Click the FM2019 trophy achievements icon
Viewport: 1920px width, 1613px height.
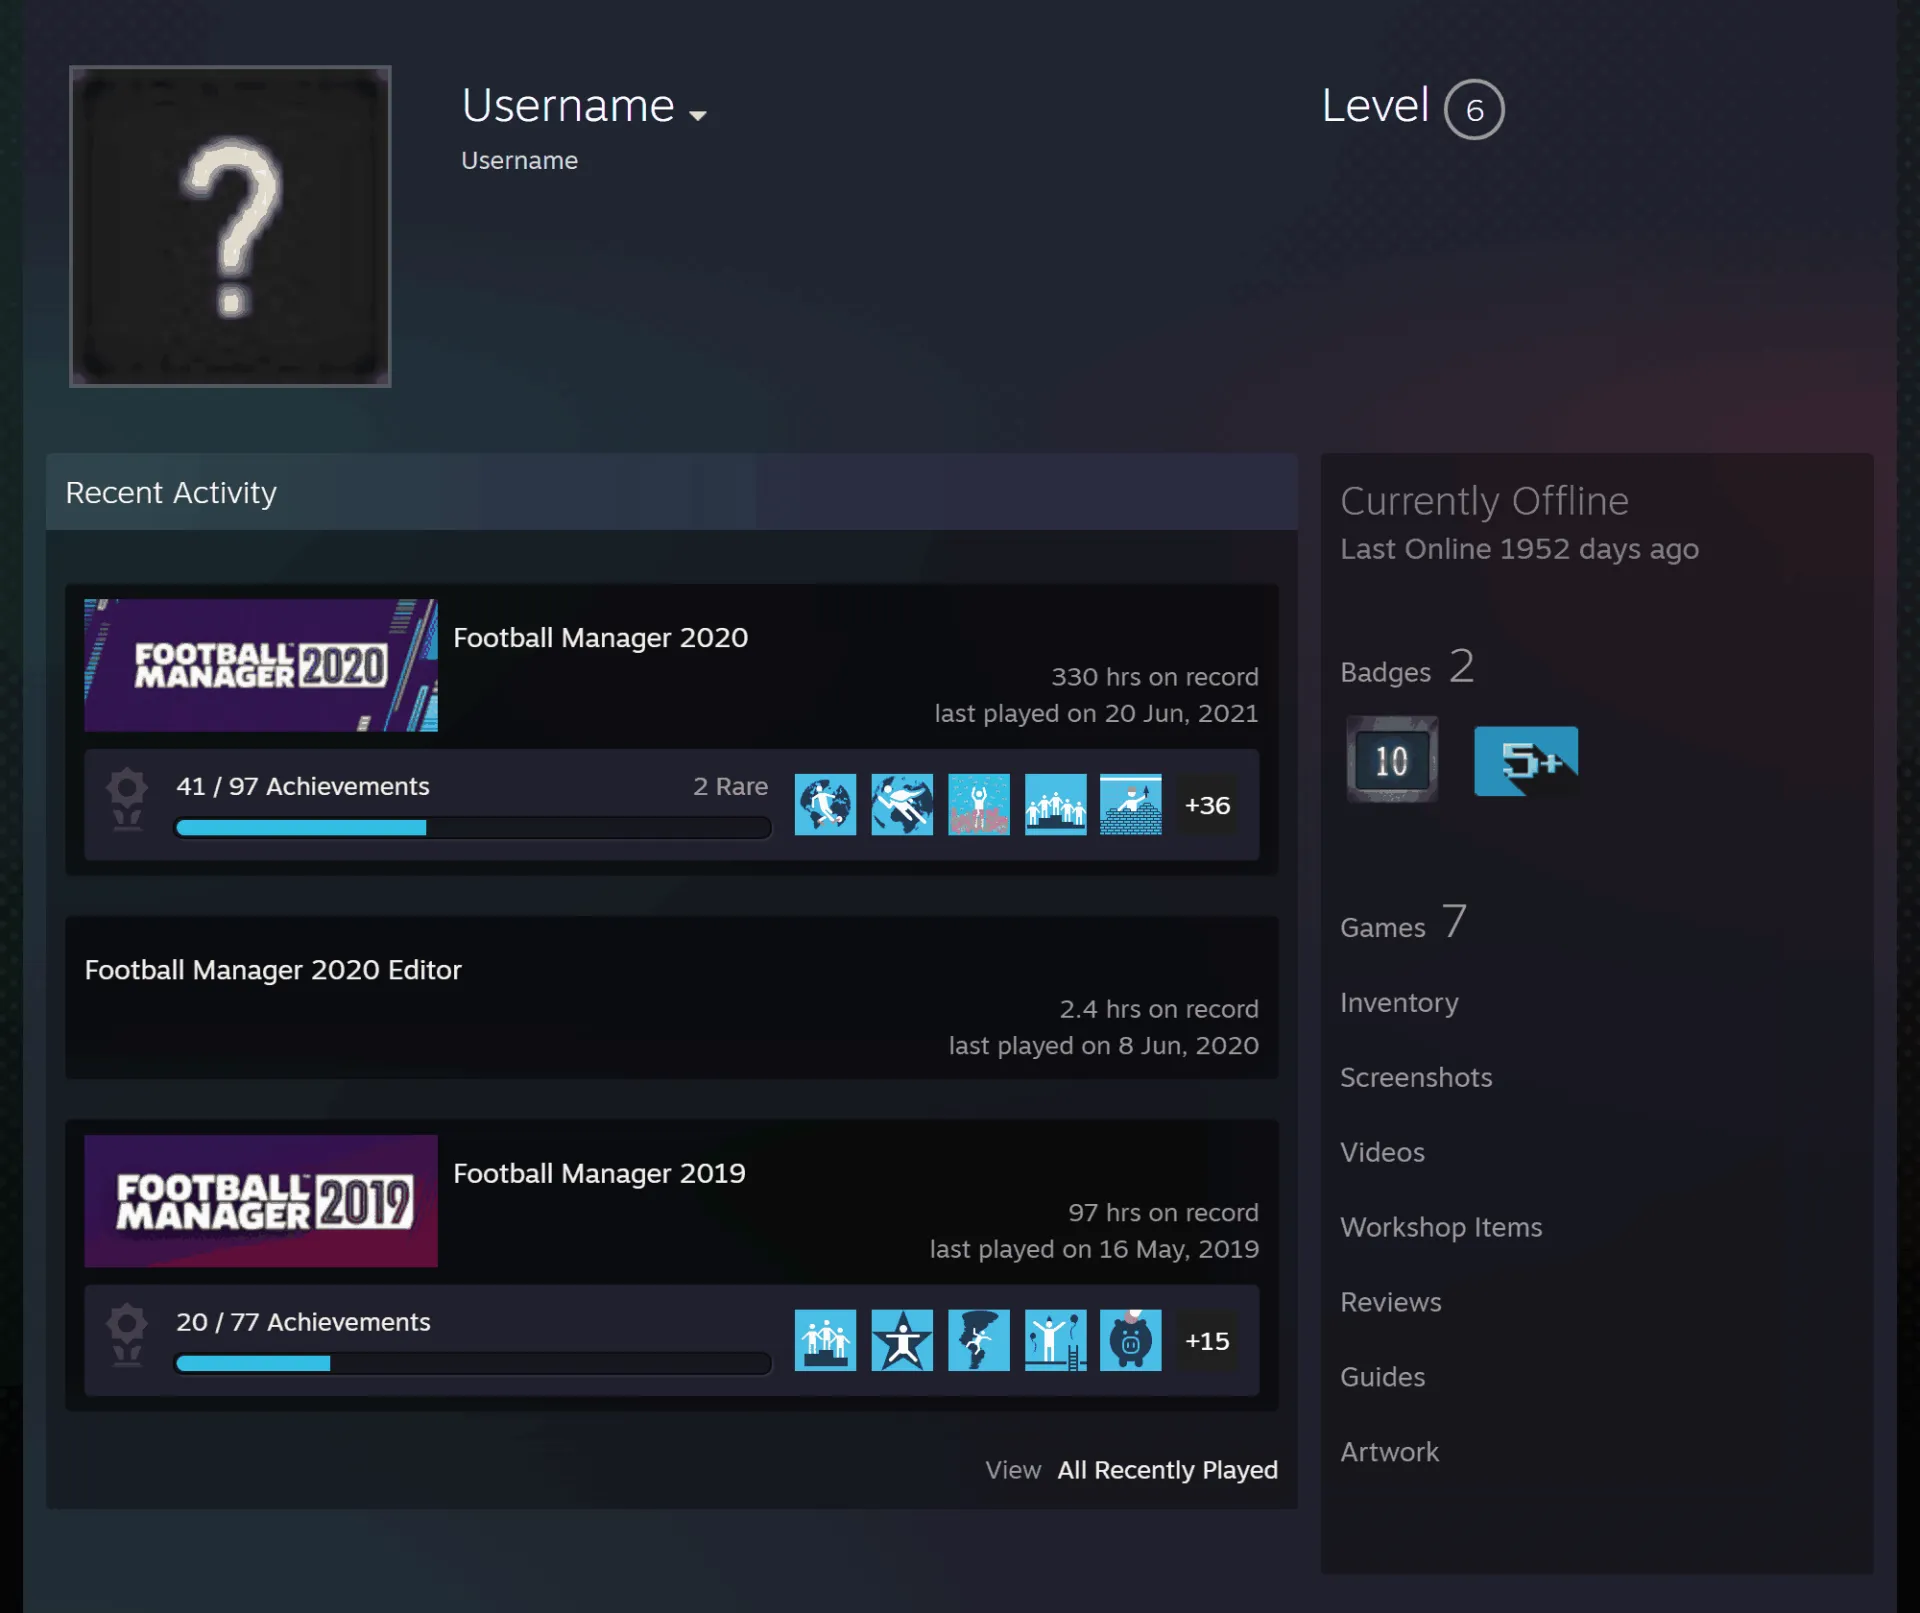[x=127, y=1334]
